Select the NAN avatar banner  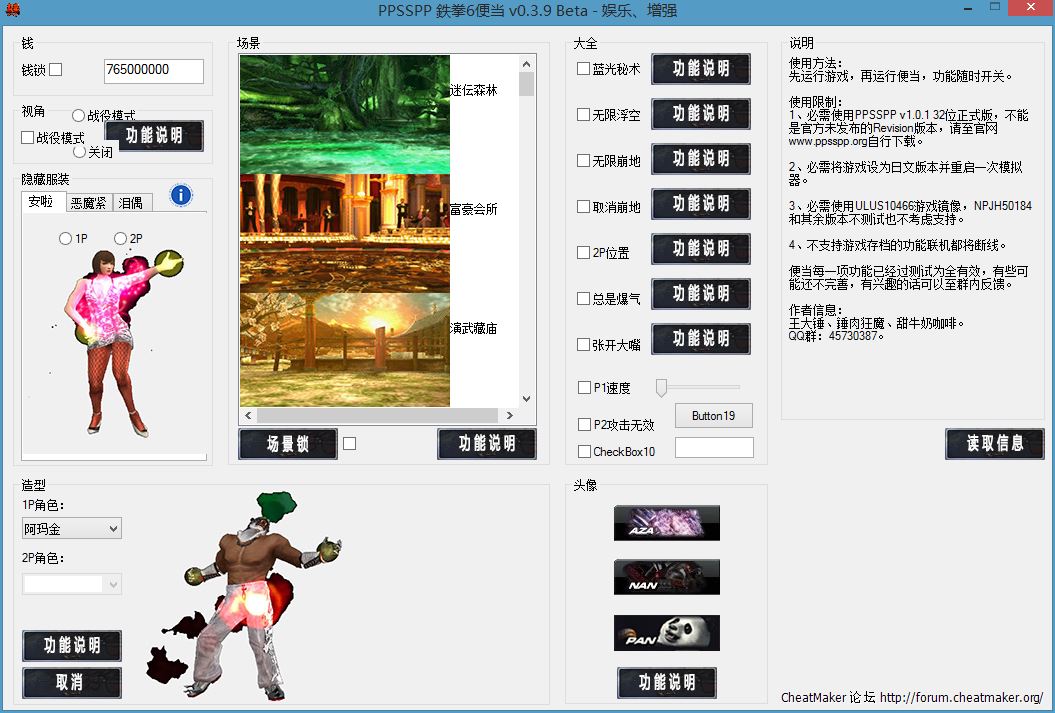point(666,578)
